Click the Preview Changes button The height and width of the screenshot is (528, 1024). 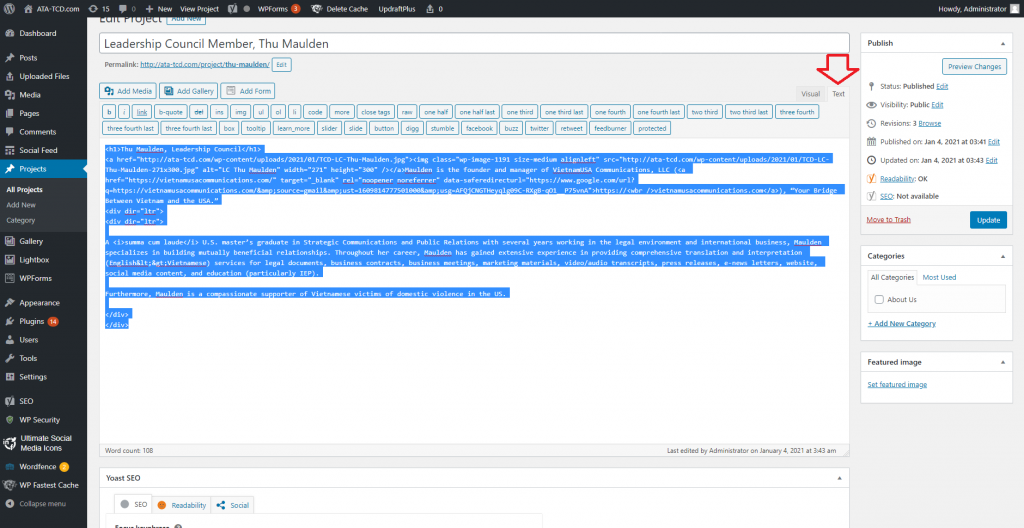click(x=974, y=67)
